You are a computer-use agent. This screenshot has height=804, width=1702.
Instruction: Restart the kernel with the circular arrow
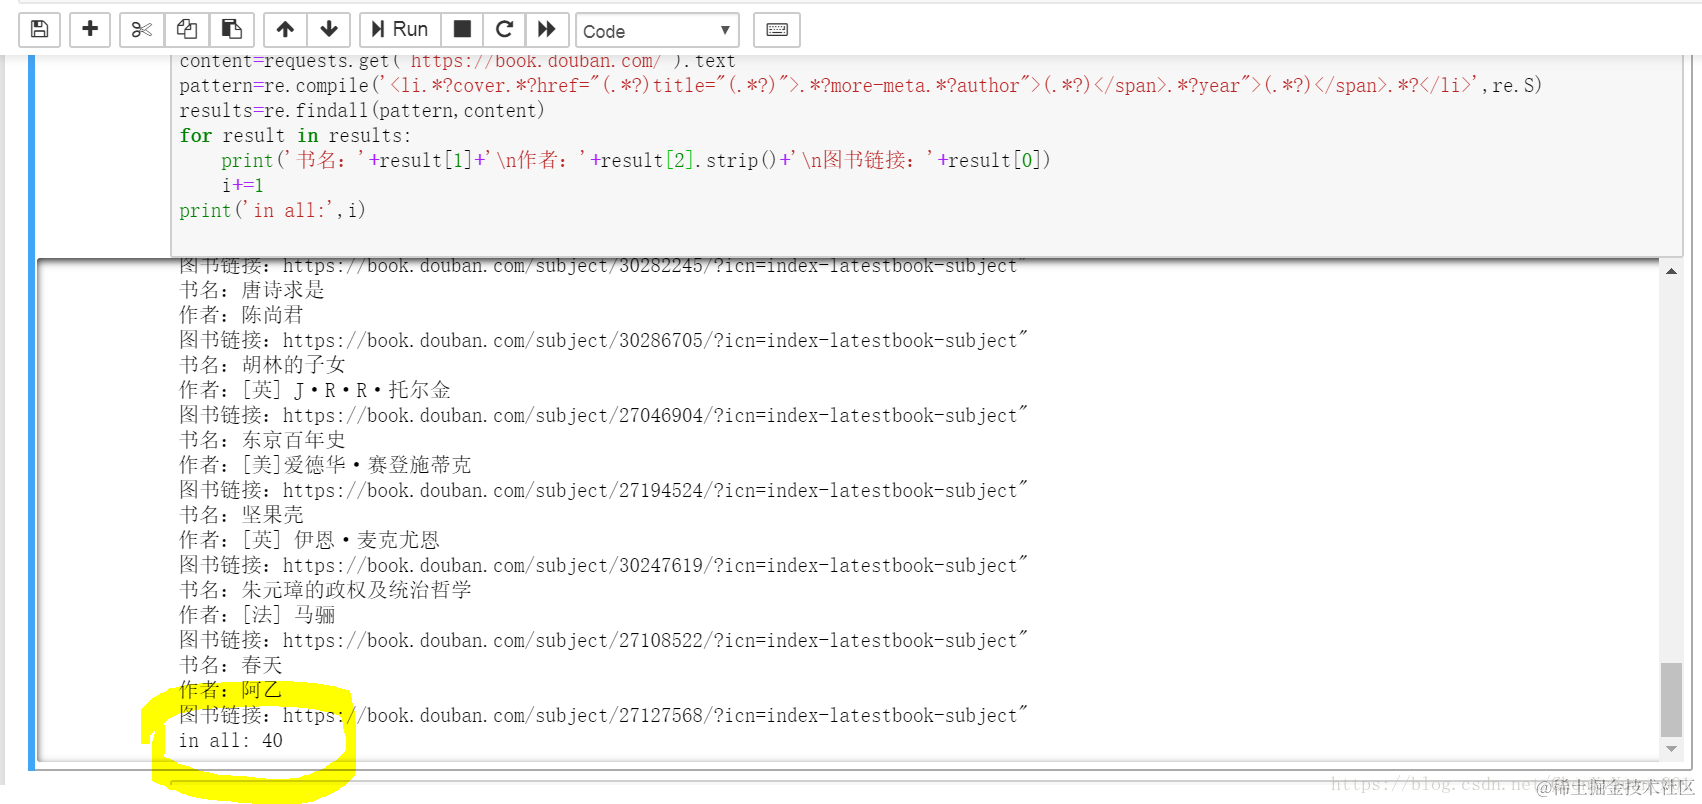[x=505, y=30]
